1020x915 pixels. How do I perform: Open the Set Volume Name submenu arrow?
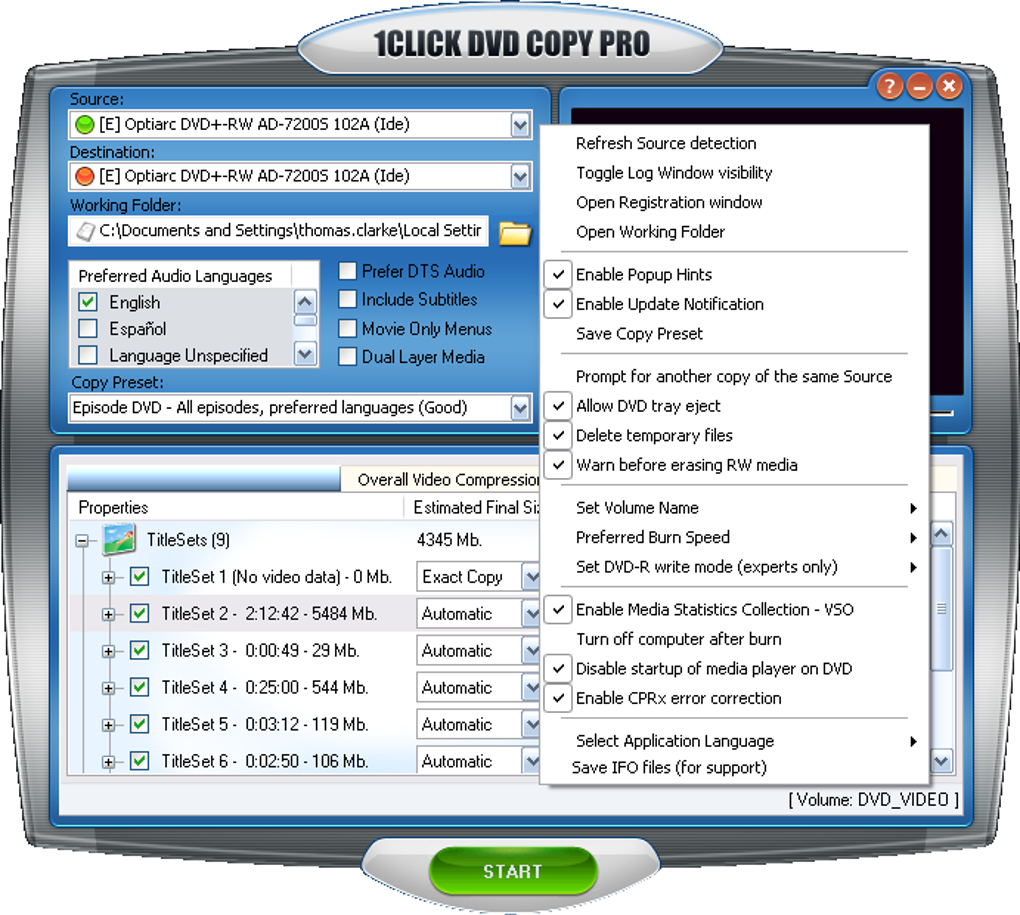point(913,508)
